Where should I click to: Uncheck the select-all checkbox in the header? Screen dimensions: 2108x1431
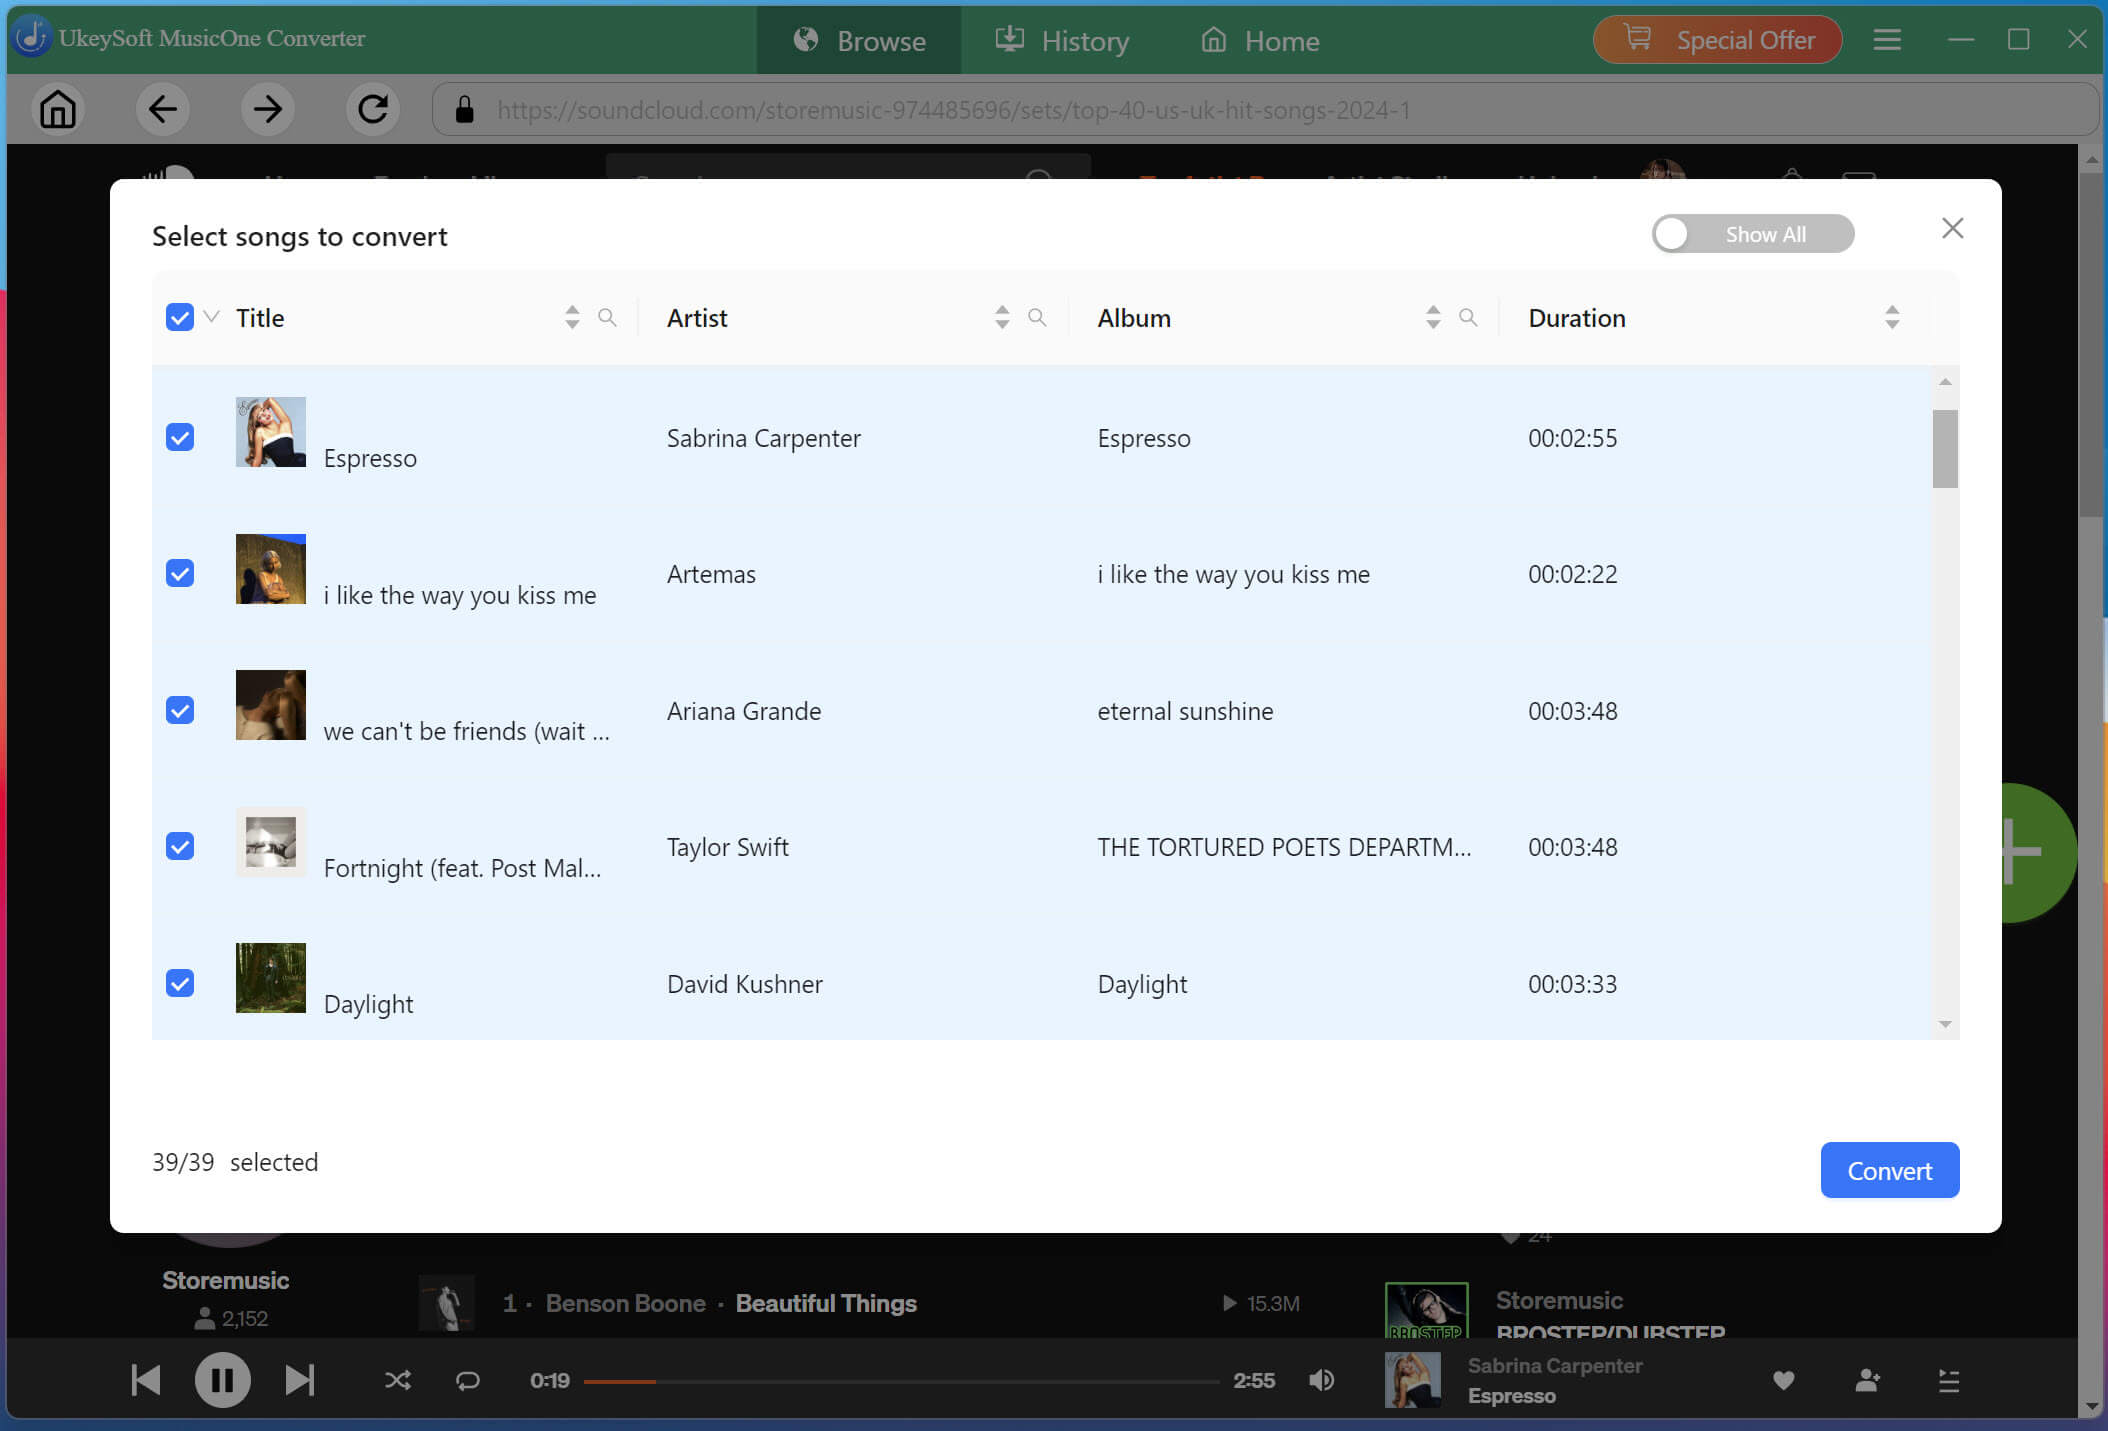(180, 317)
